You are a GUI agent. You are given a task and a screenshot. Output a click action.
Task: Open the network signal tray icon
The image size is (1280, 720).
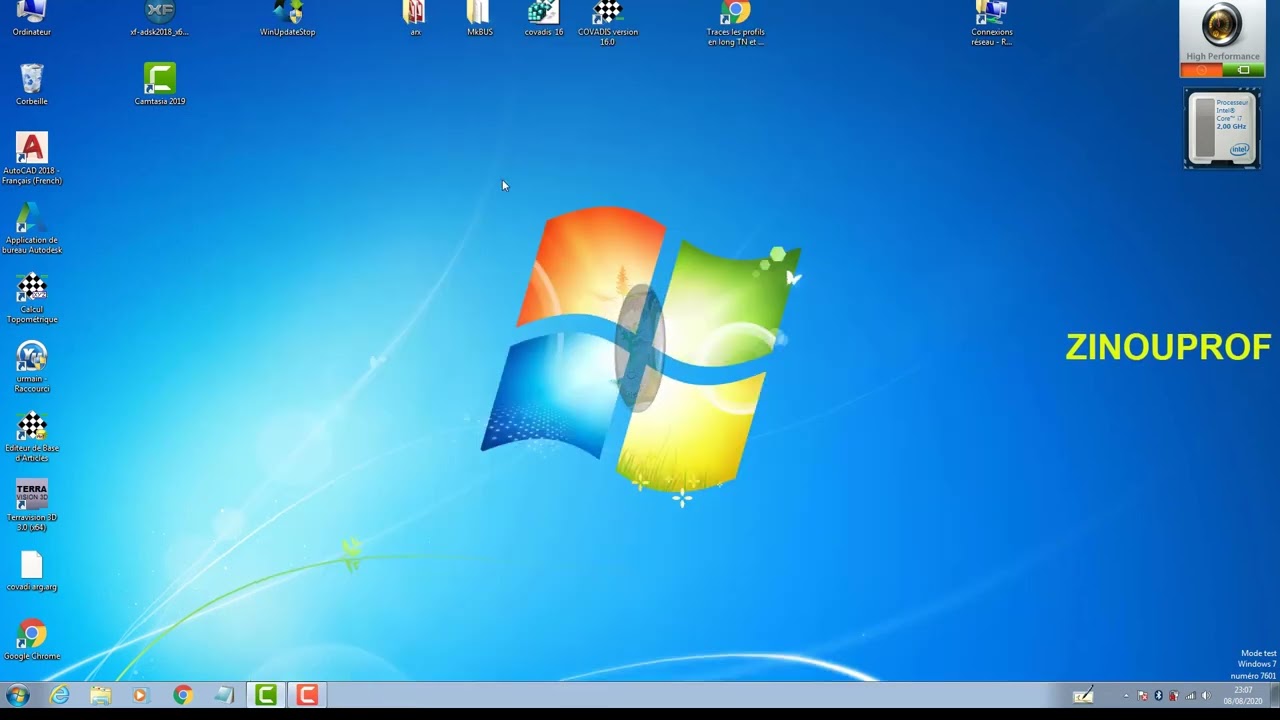(x=1190, y=695)
